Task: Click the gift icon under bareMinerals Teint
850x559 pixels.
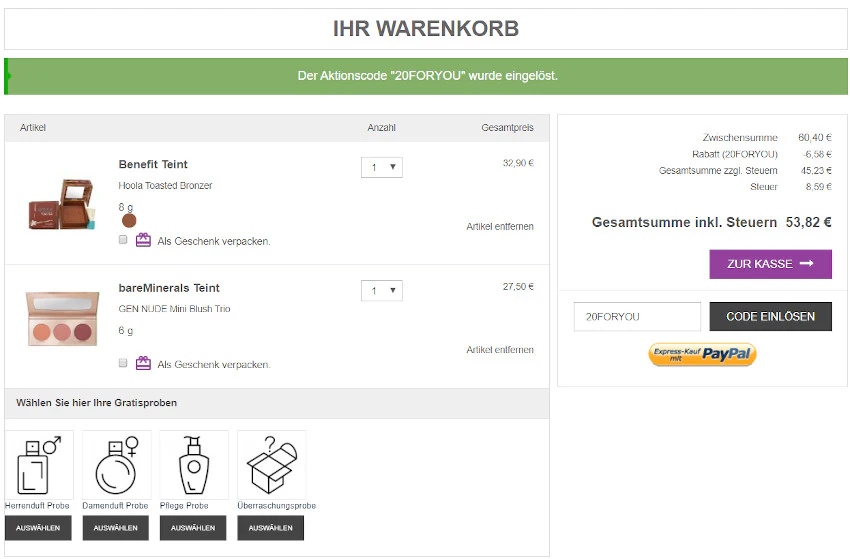Action: coord(143,363)
